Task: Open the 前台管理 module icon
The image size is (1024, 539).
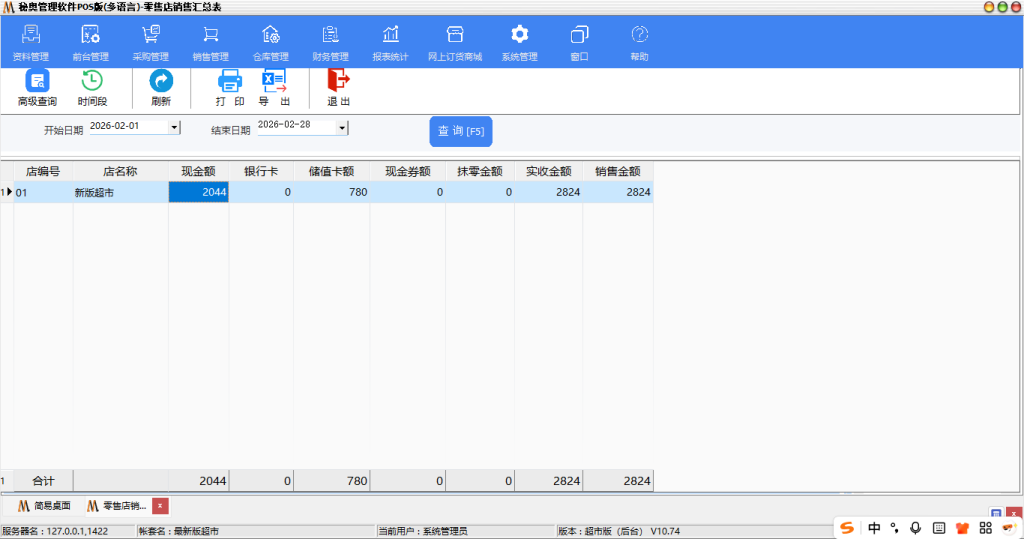Action: (x=90, y=36)
